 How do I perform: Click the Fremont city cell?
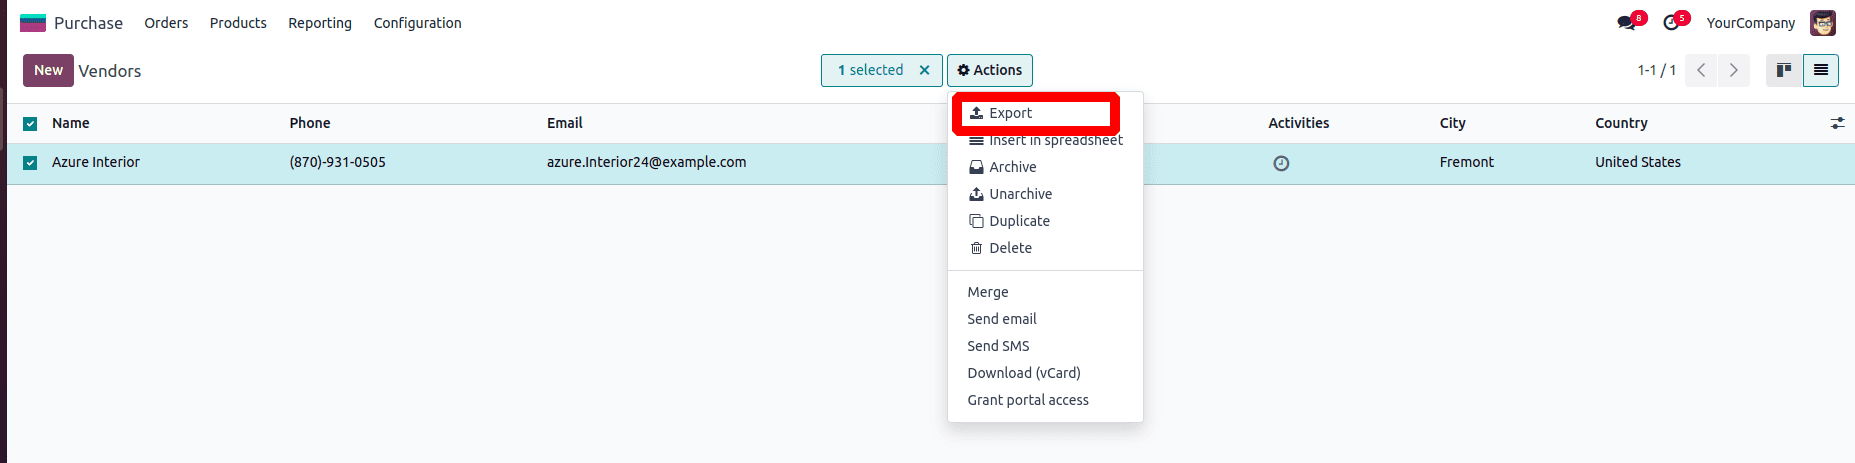1467,162
